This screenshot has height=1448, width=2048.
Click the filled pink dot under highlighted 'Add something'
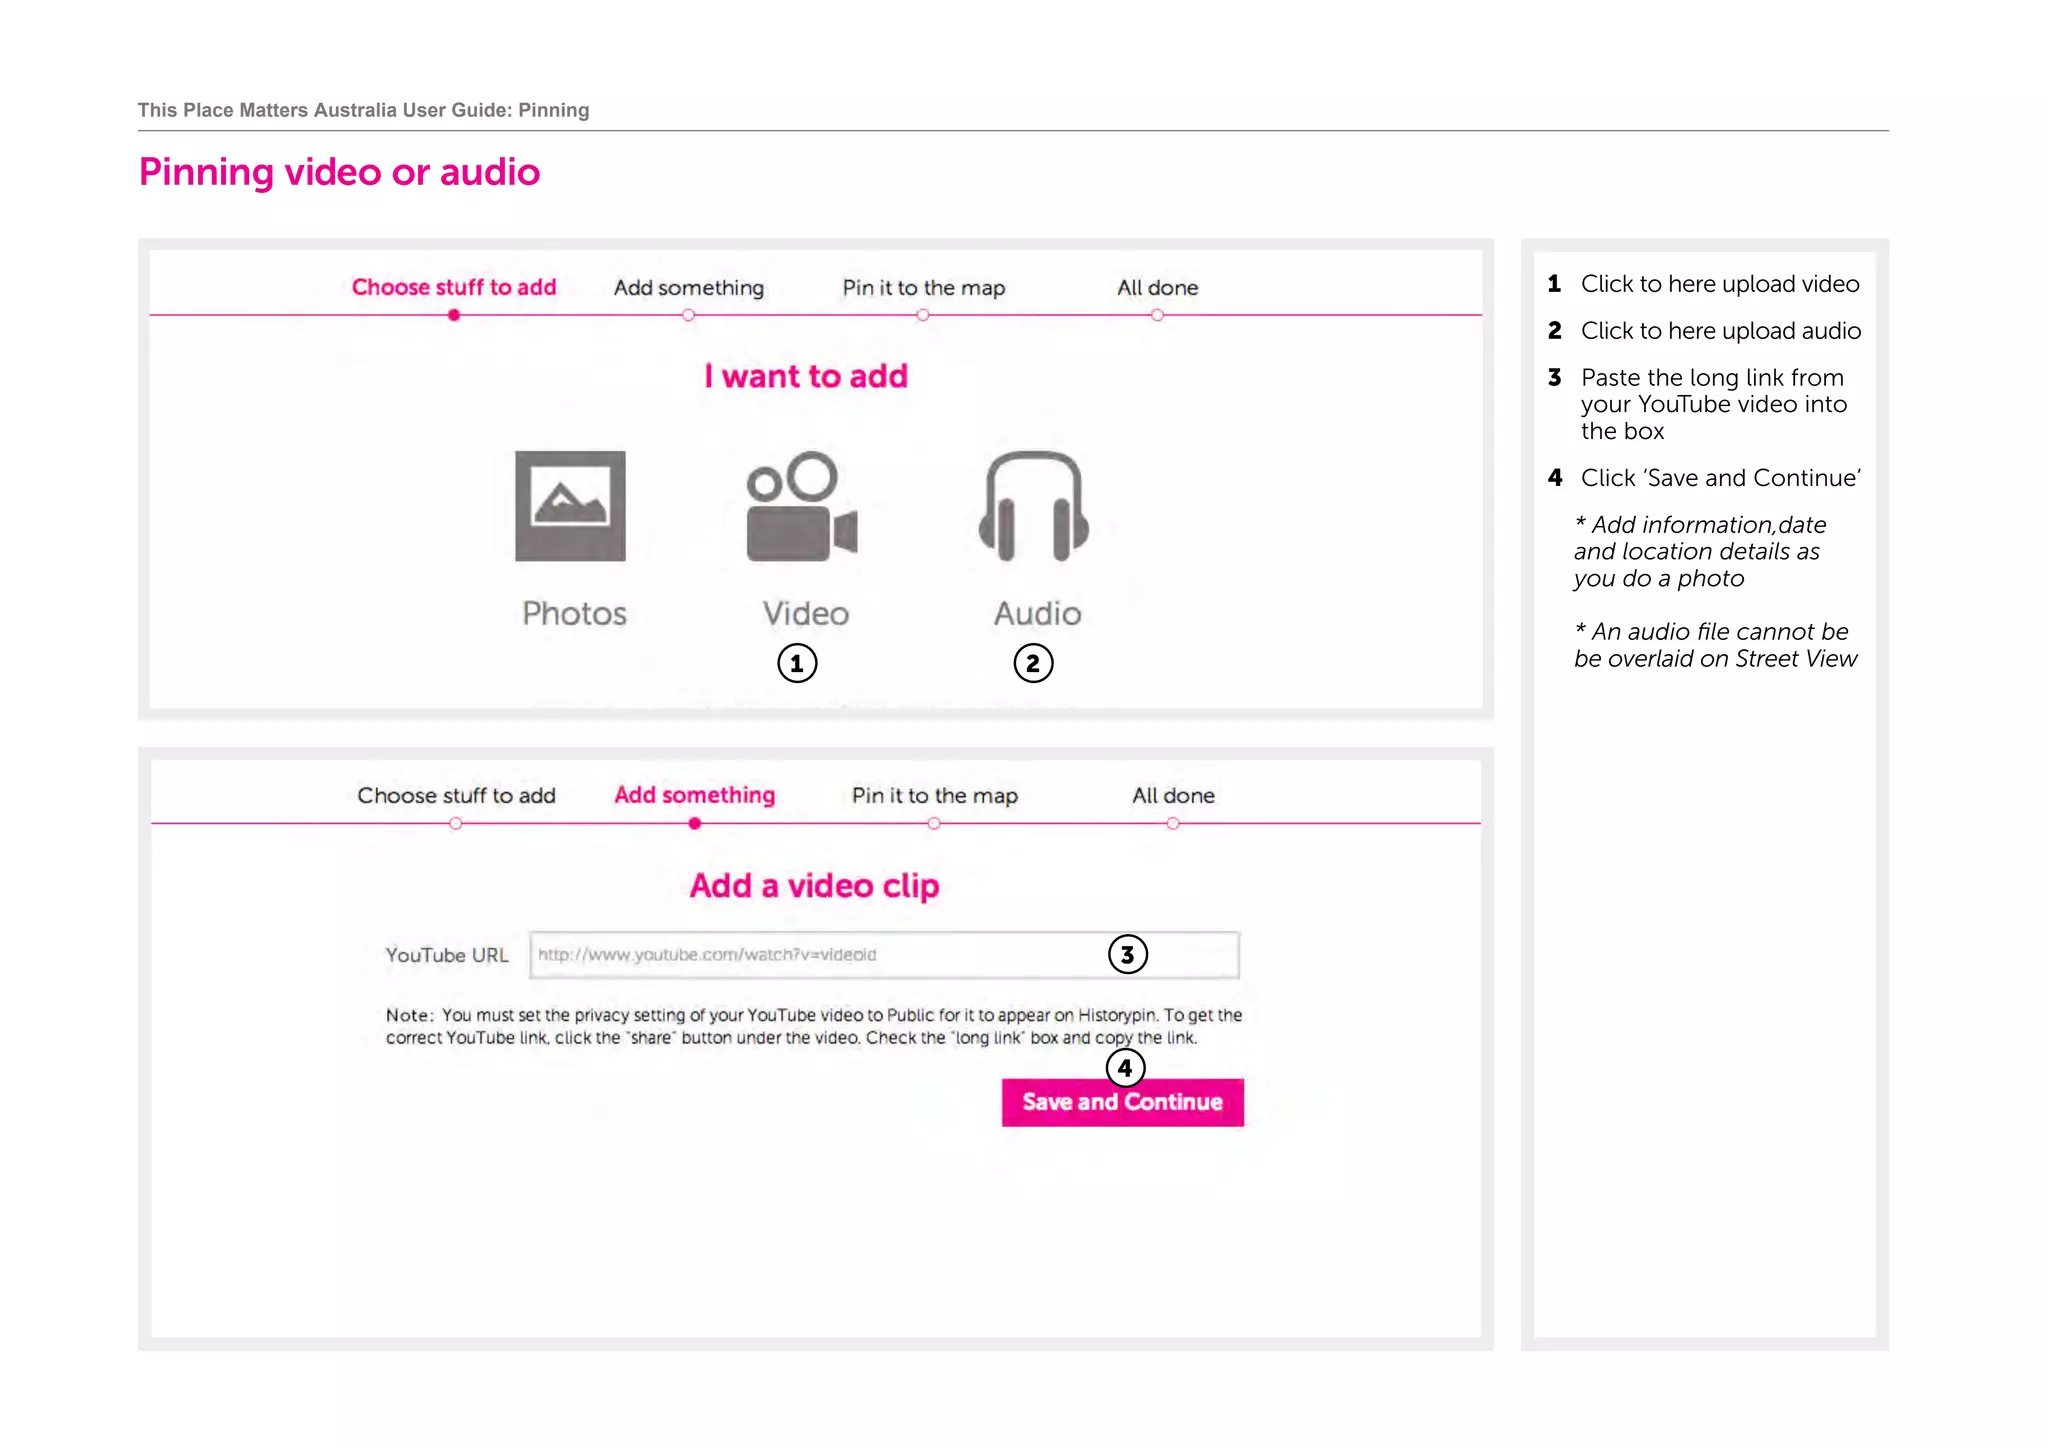(694, 824)
